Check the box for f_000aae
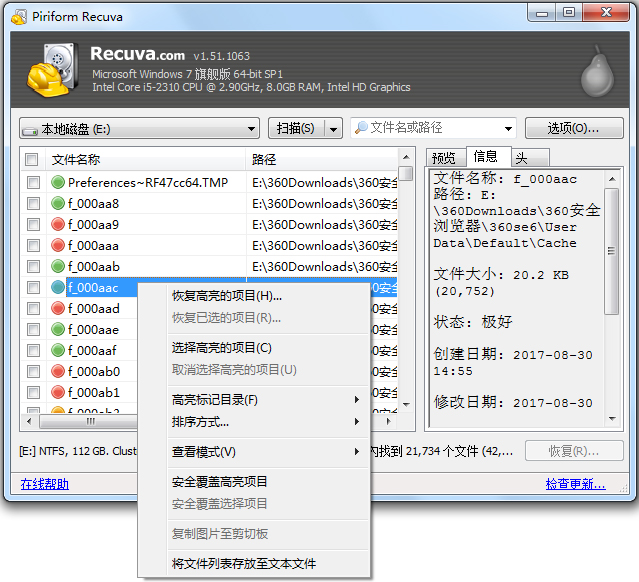The width and height of the screenshot is (639, 582). tap(33, 329)
